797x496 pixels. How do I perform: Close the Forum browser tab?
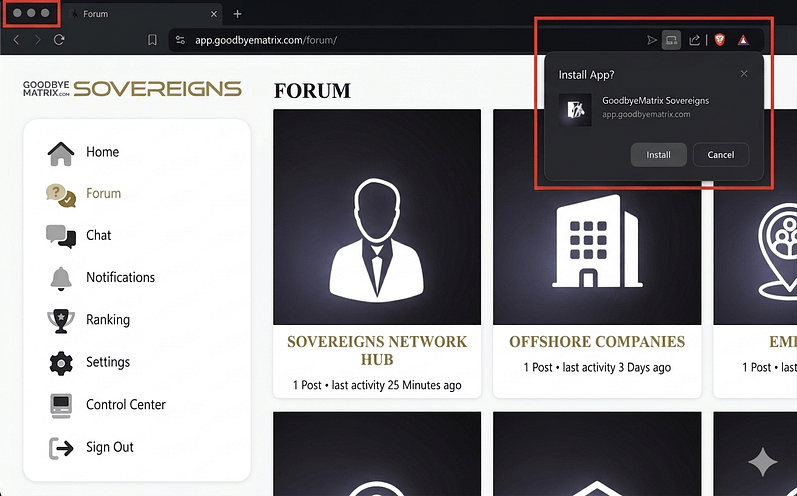(x=214, y=14)
